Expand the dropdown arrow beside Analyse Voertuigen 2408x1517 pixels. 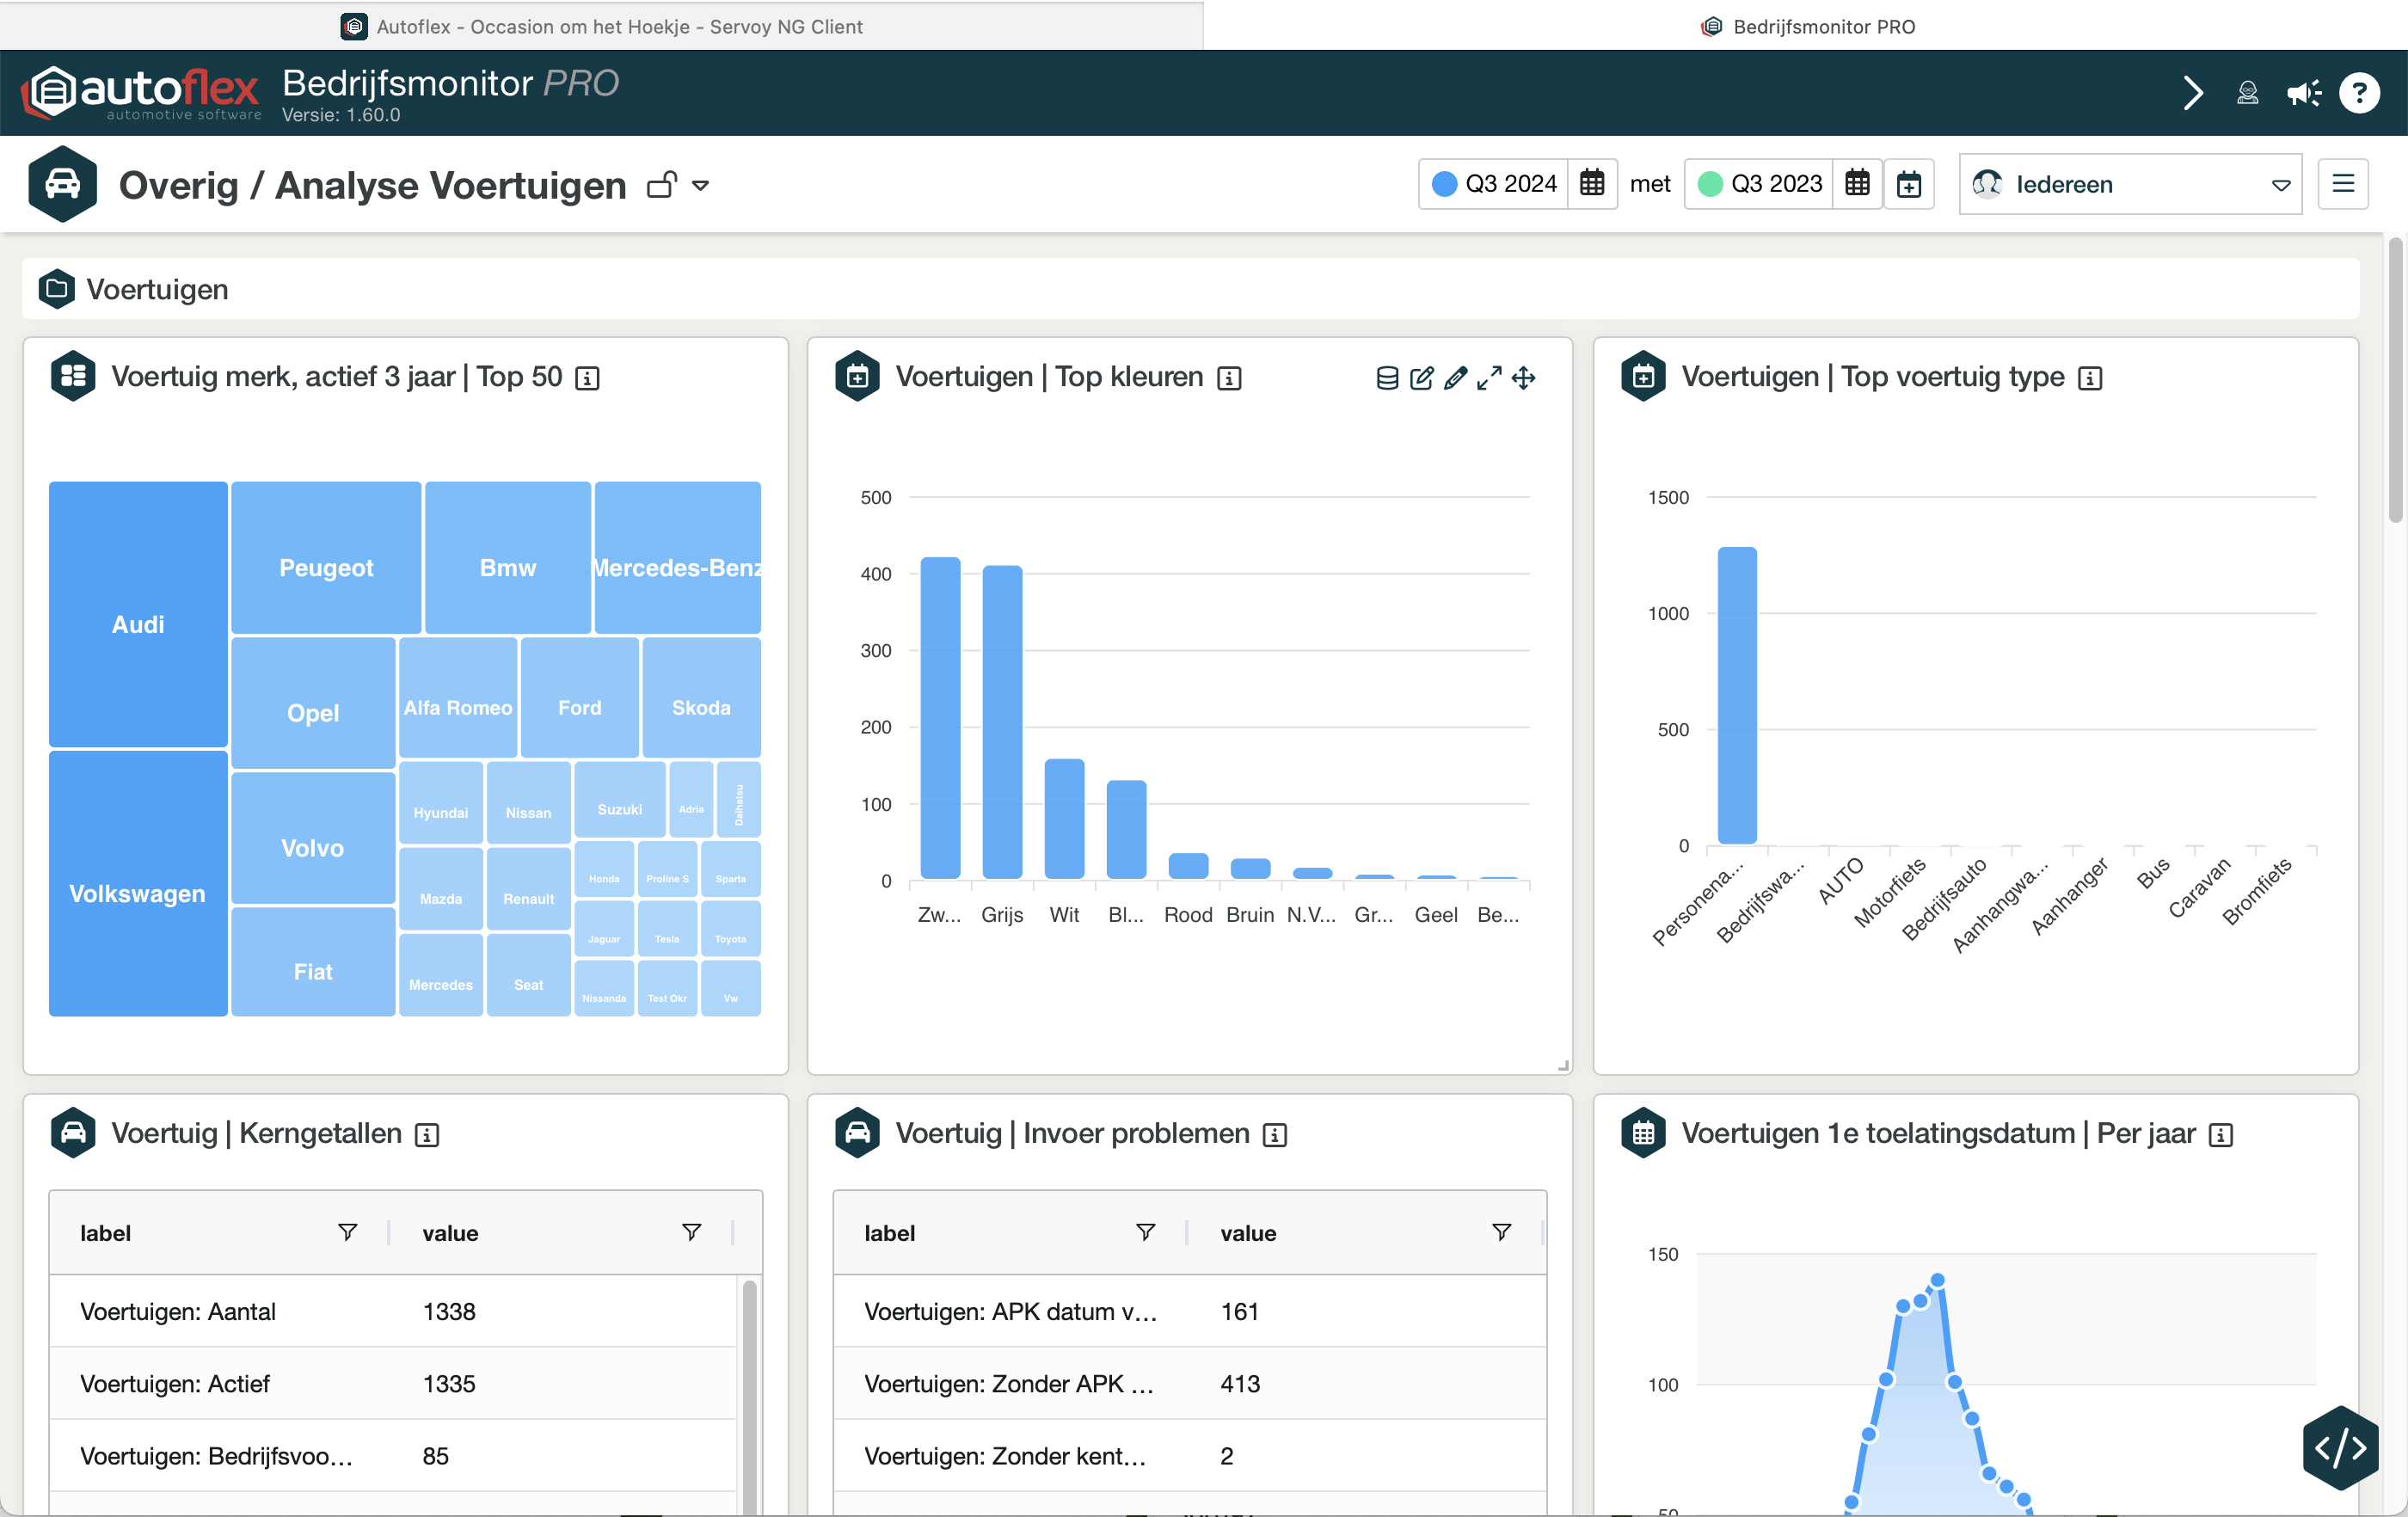(701, 186)
